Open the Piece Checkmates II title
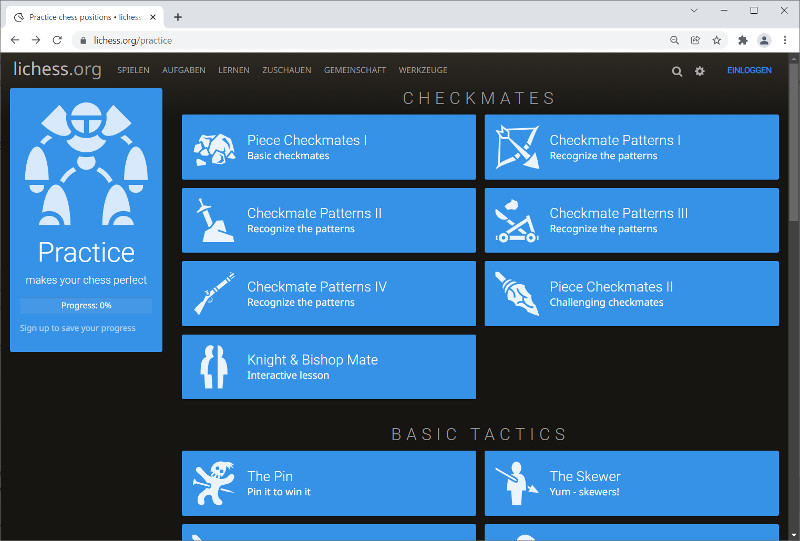800x541 pixels. (x=611, y=287)
